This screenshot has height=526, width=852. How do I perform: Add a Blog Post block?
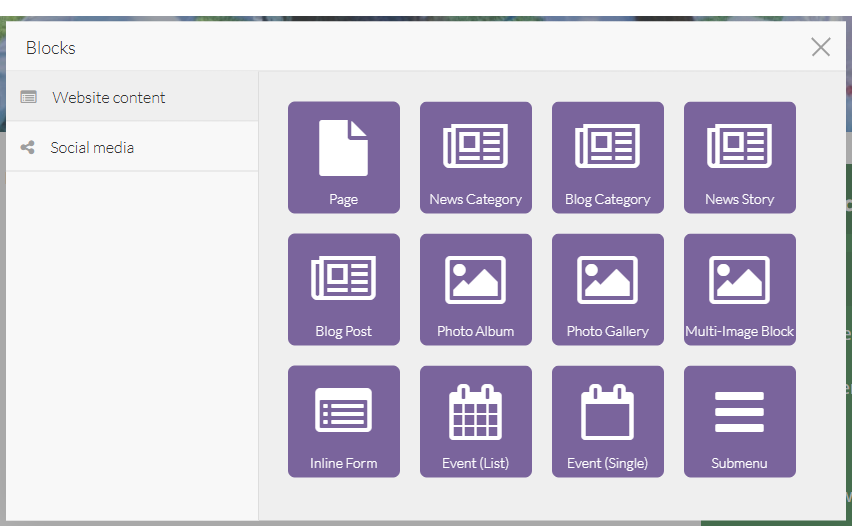pos(343,289)
